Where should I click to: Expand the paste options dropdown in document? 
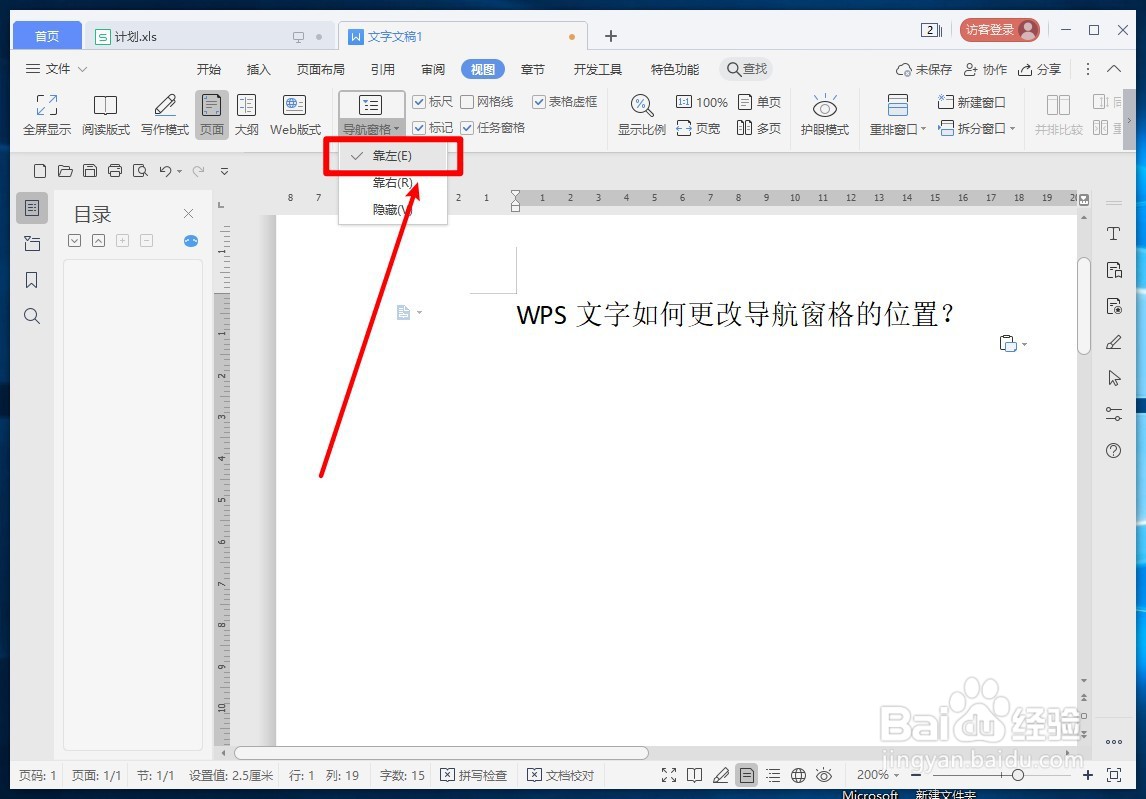click(x=1025, y=344)
